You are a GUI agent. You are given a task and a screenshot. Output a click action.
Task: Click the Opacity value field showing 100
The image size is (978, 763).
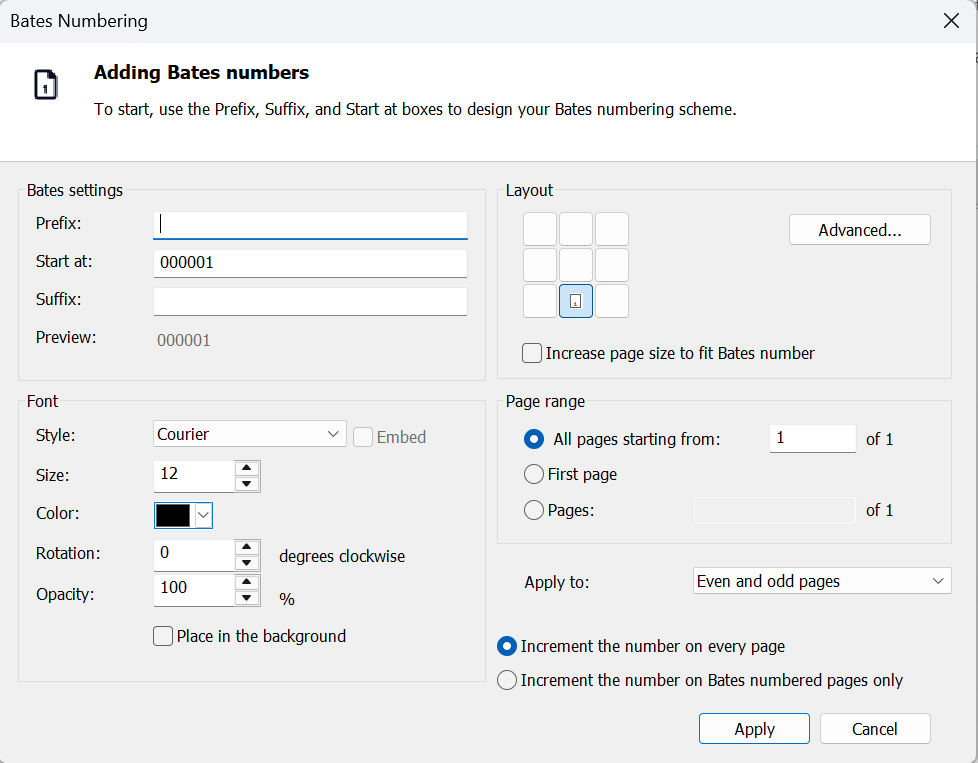[x=194, y=590]
